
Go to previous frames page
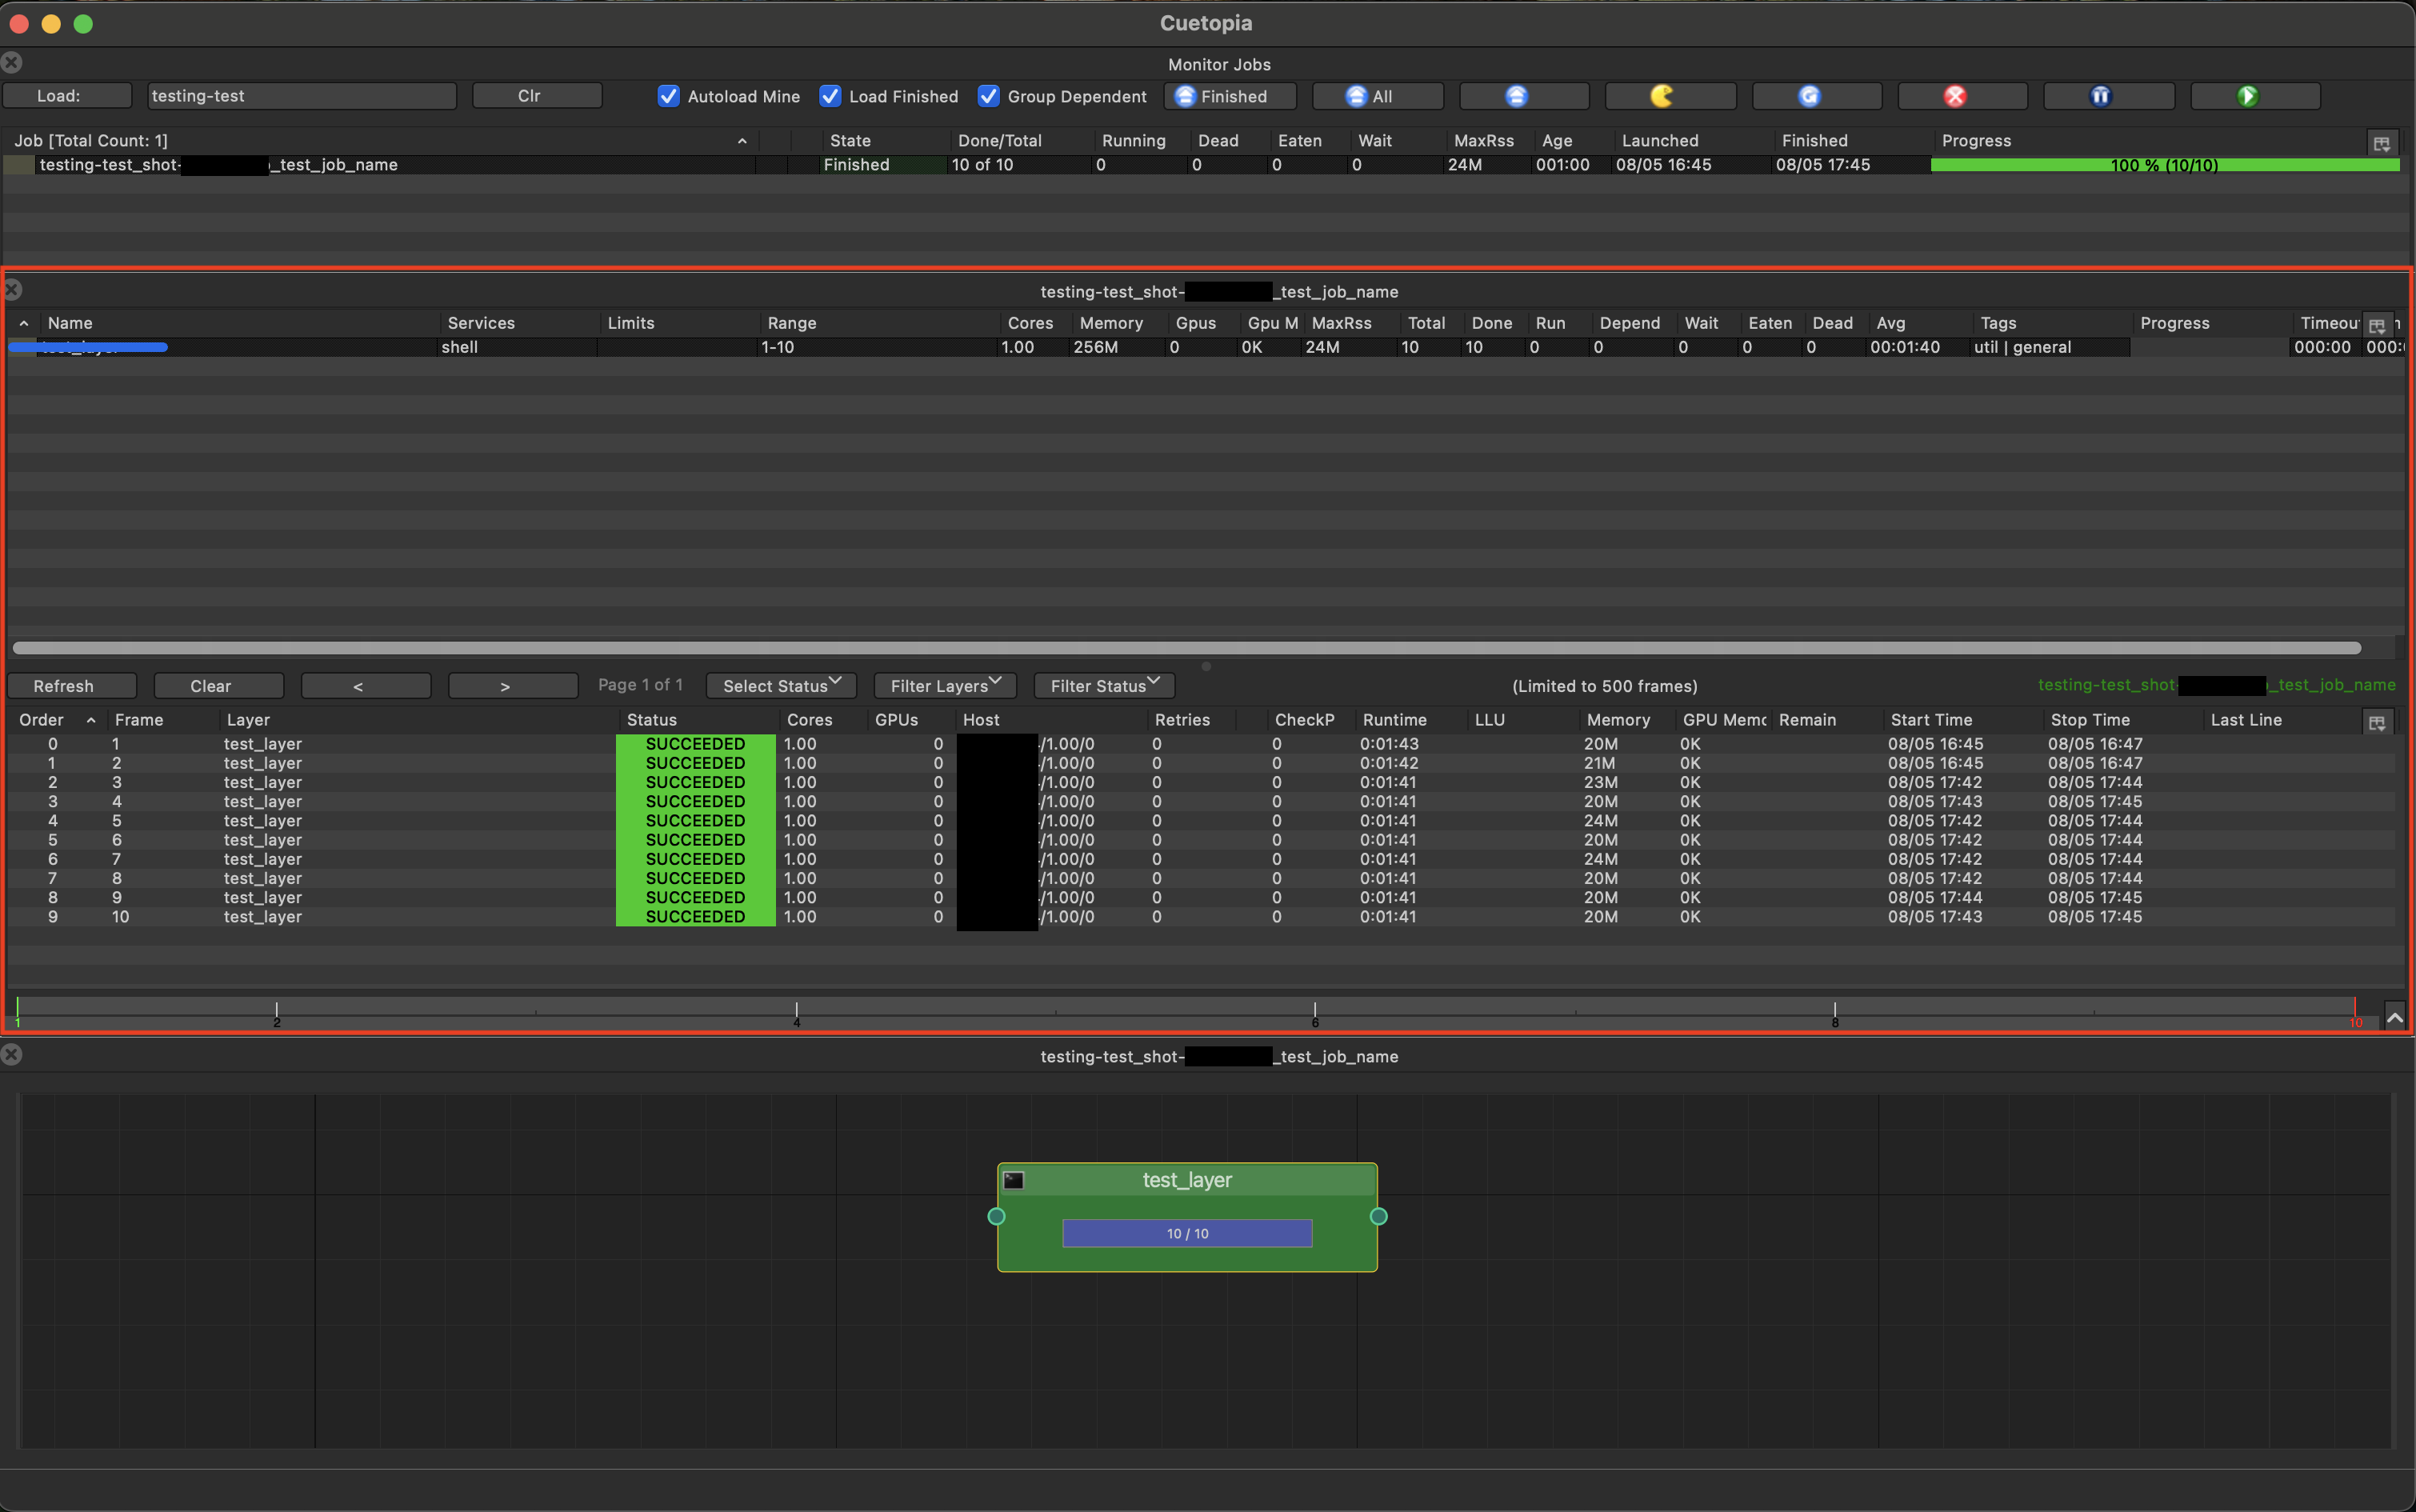pyautogui.click(x=366, y=686)
